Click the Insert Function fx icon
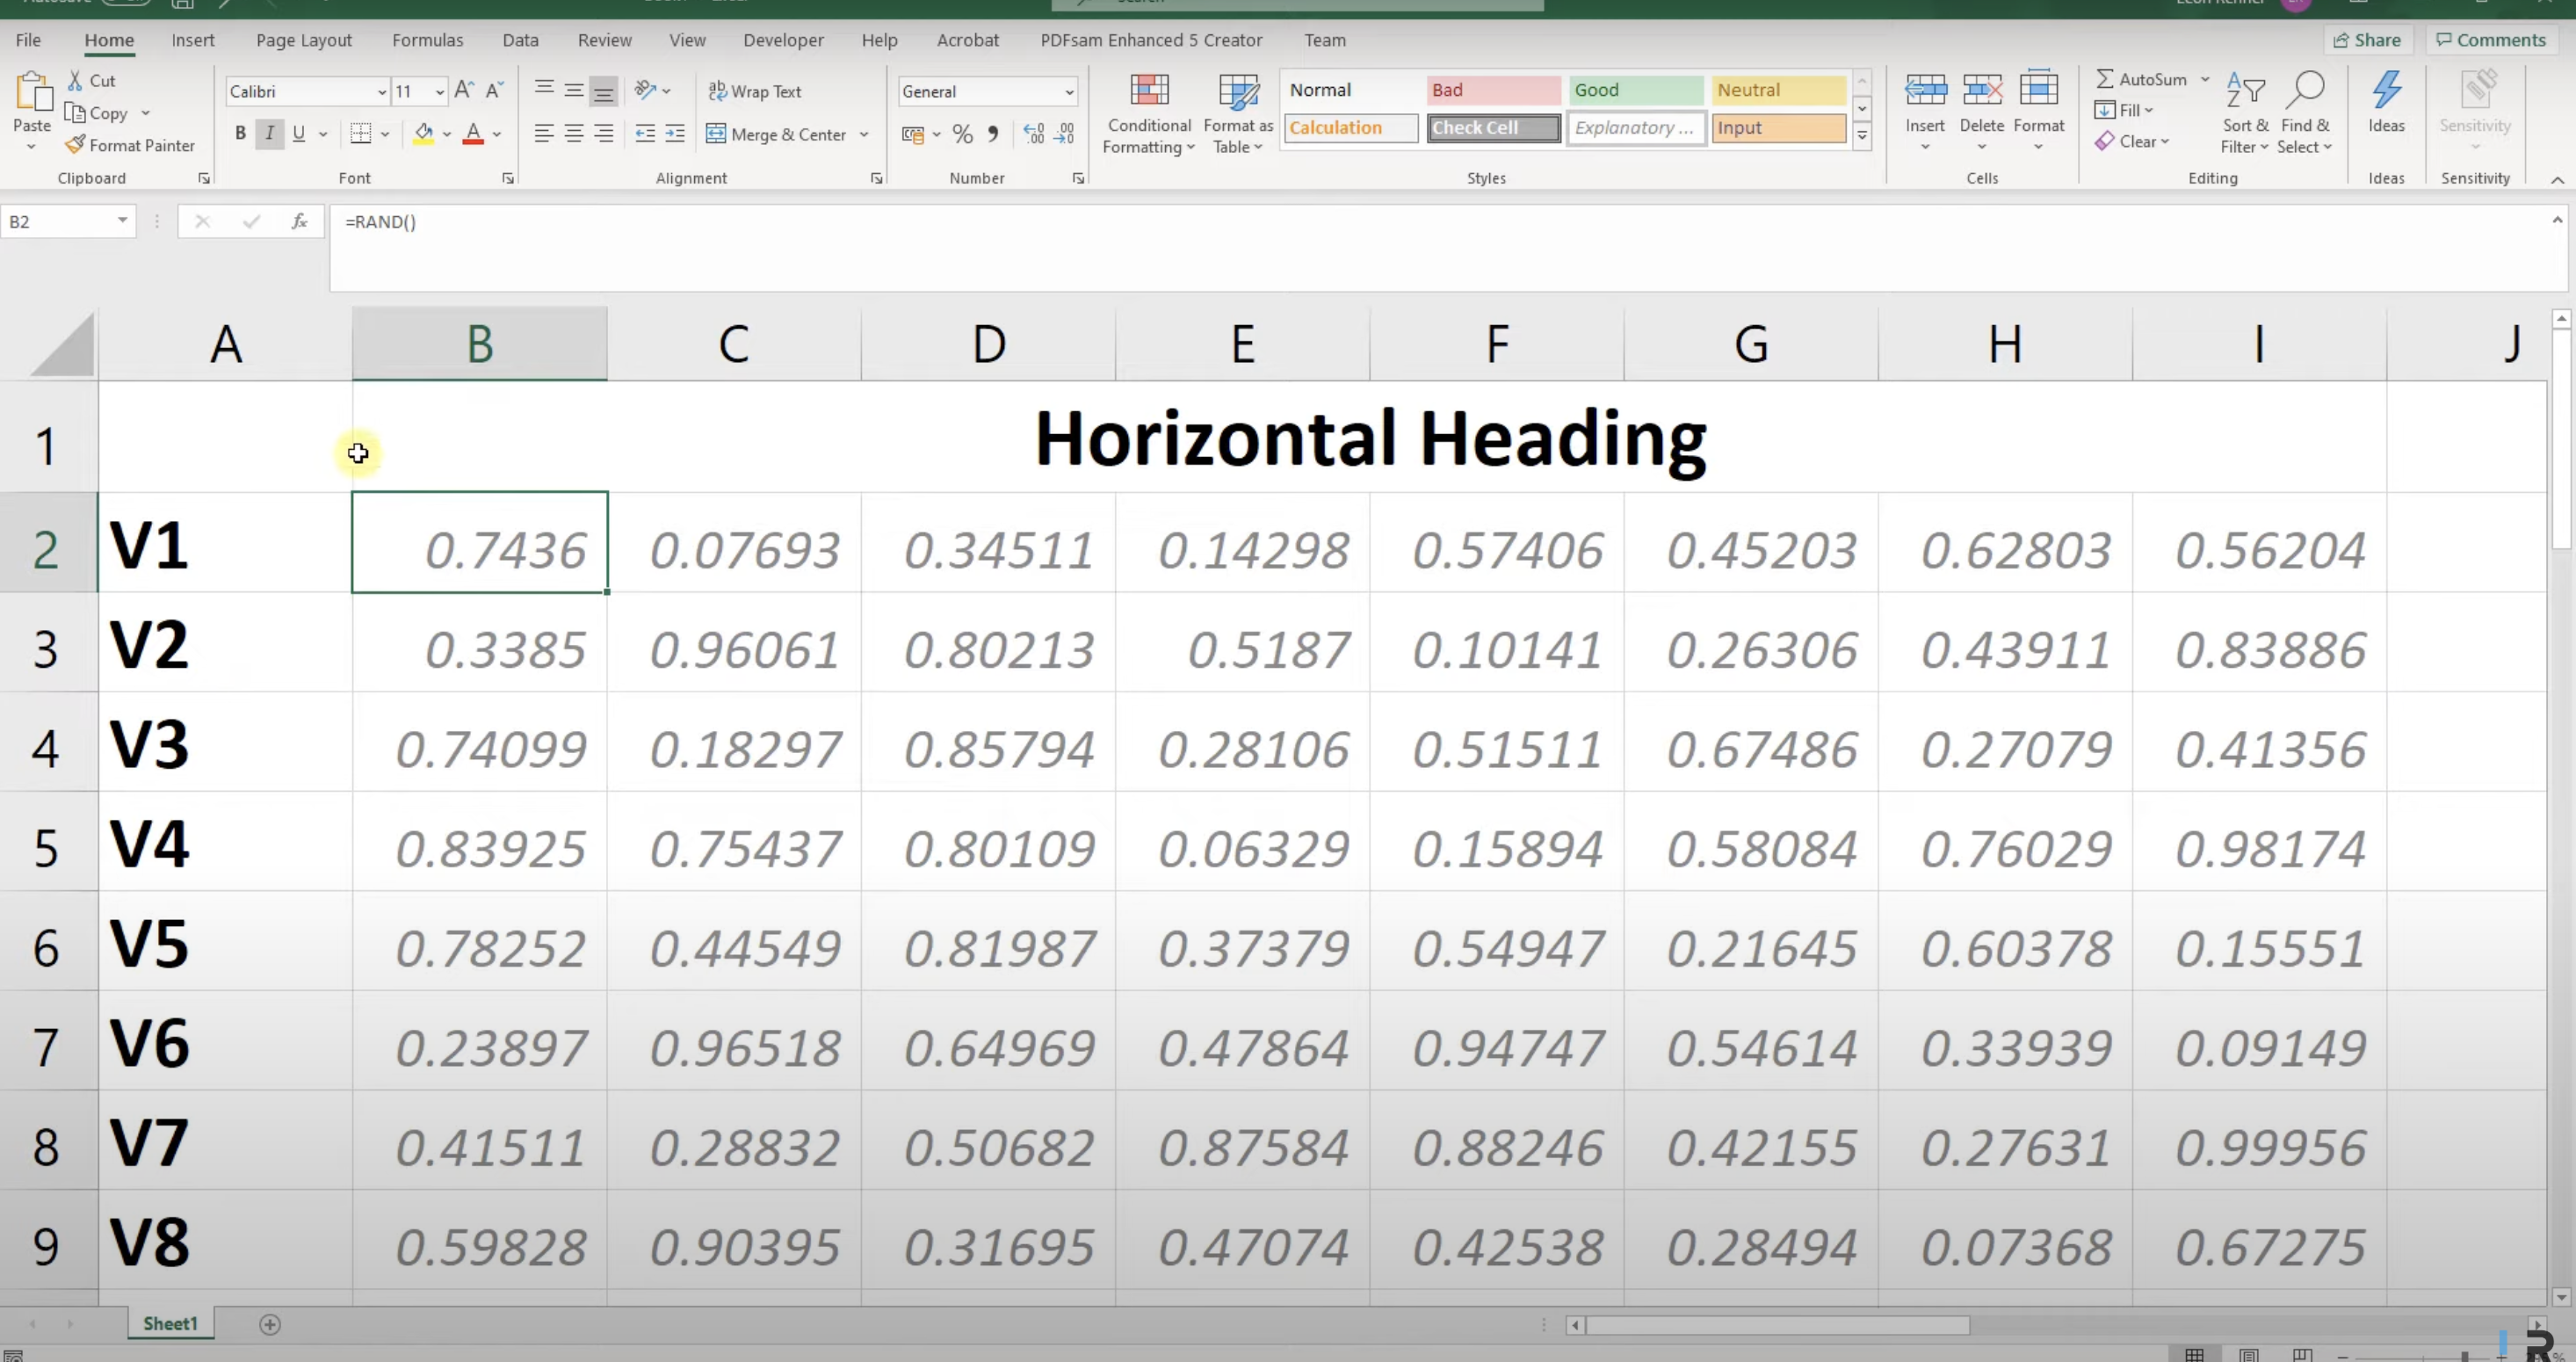 pyautogui.click(x=299, y=222)
